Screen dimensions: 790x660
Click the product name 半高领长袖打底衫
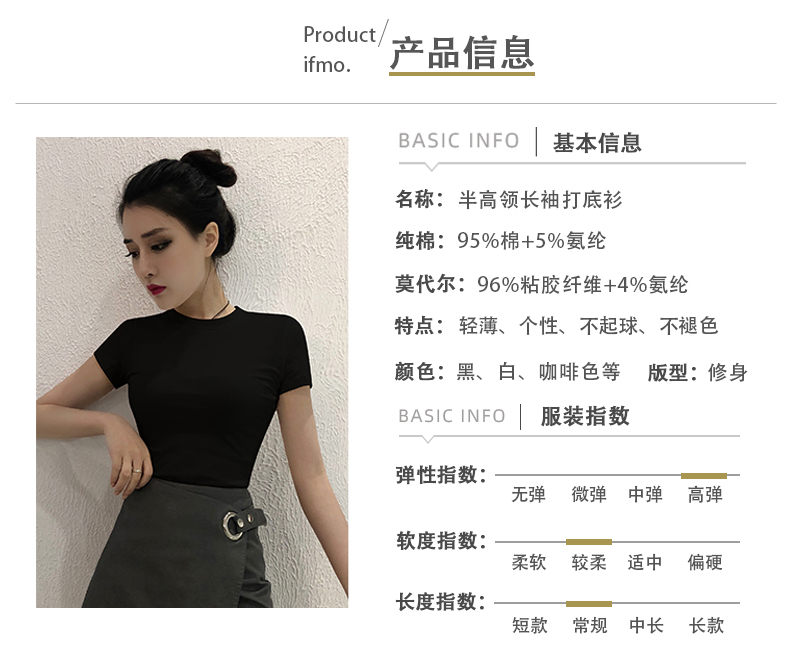pos(540,200)
